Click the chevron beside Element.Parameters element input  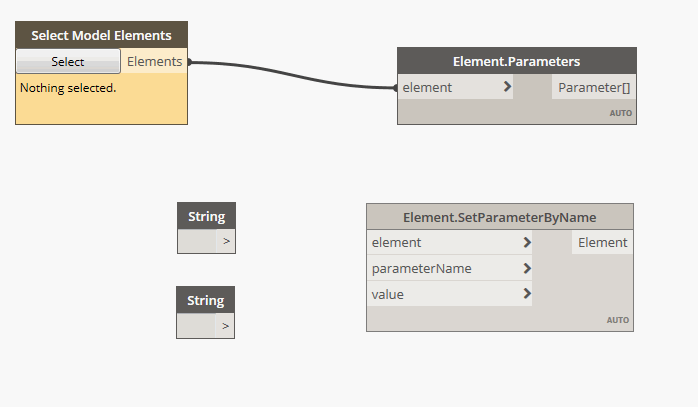(507, 87)
